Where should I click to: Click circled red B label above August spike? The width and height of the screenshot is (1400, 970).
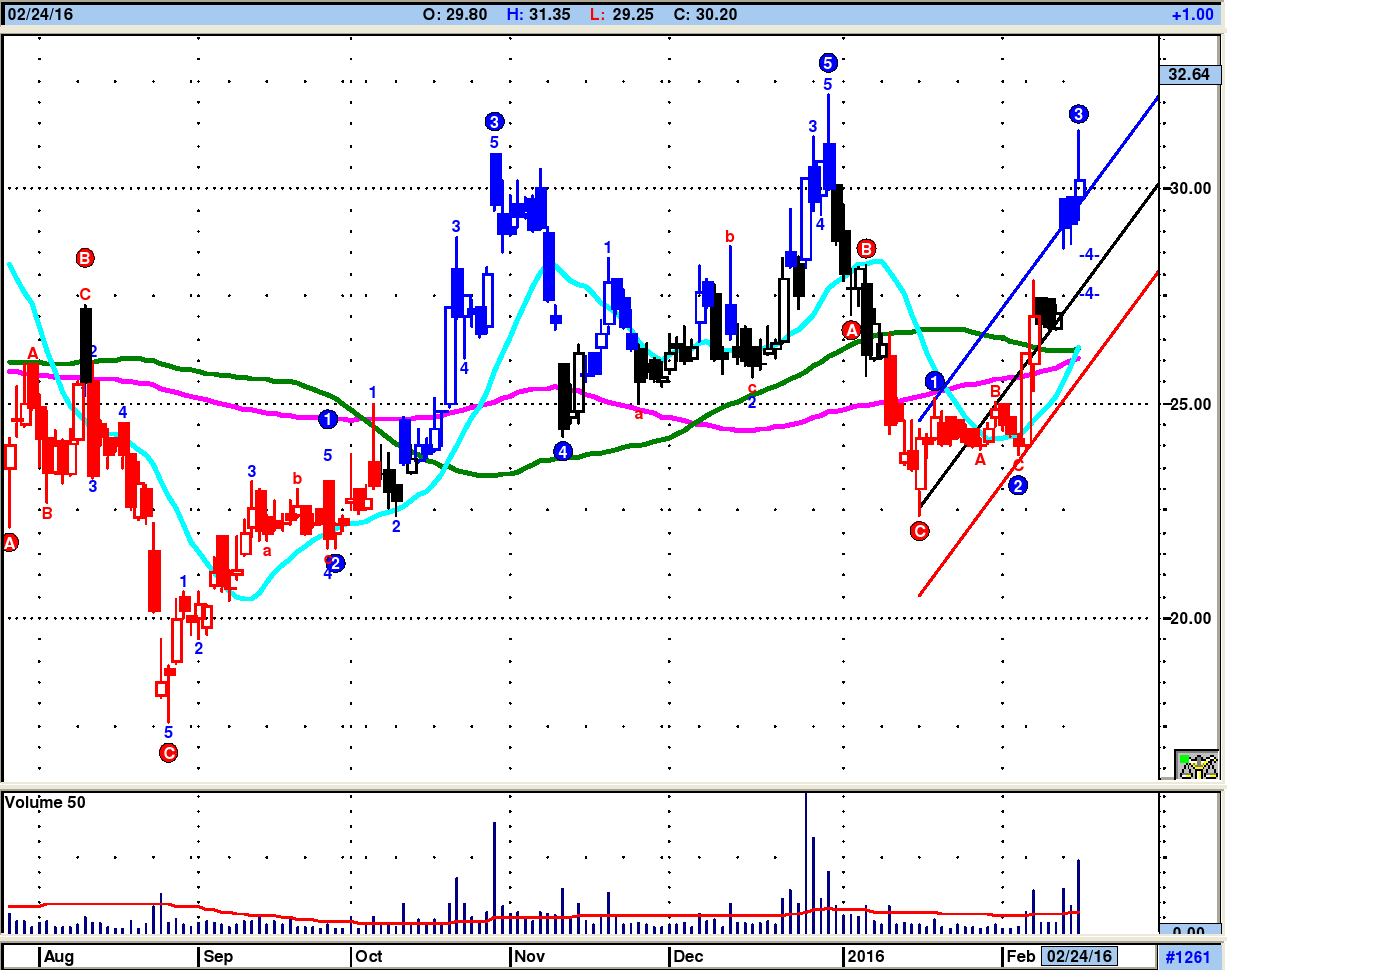[85, 258]
